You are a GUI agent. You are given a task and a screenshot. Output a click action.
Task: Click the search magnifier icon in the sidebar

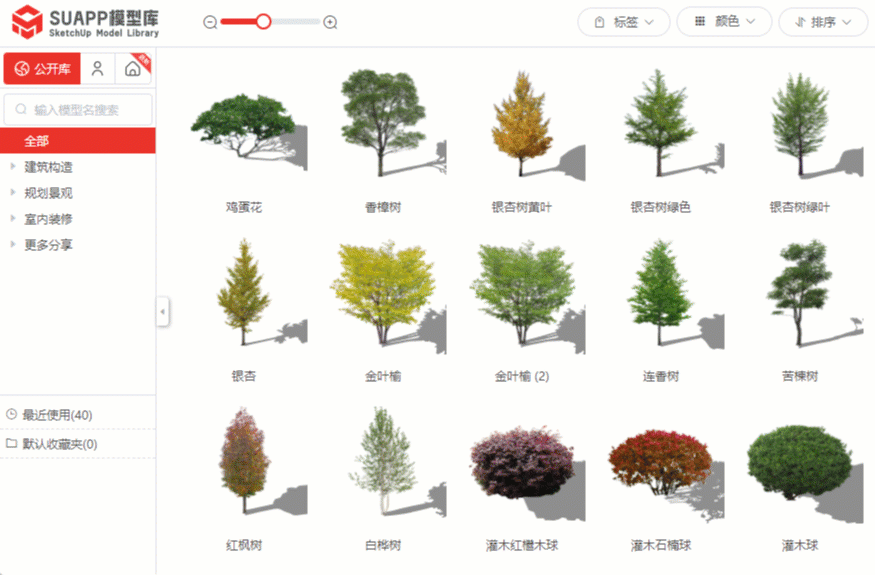point(21,110)
